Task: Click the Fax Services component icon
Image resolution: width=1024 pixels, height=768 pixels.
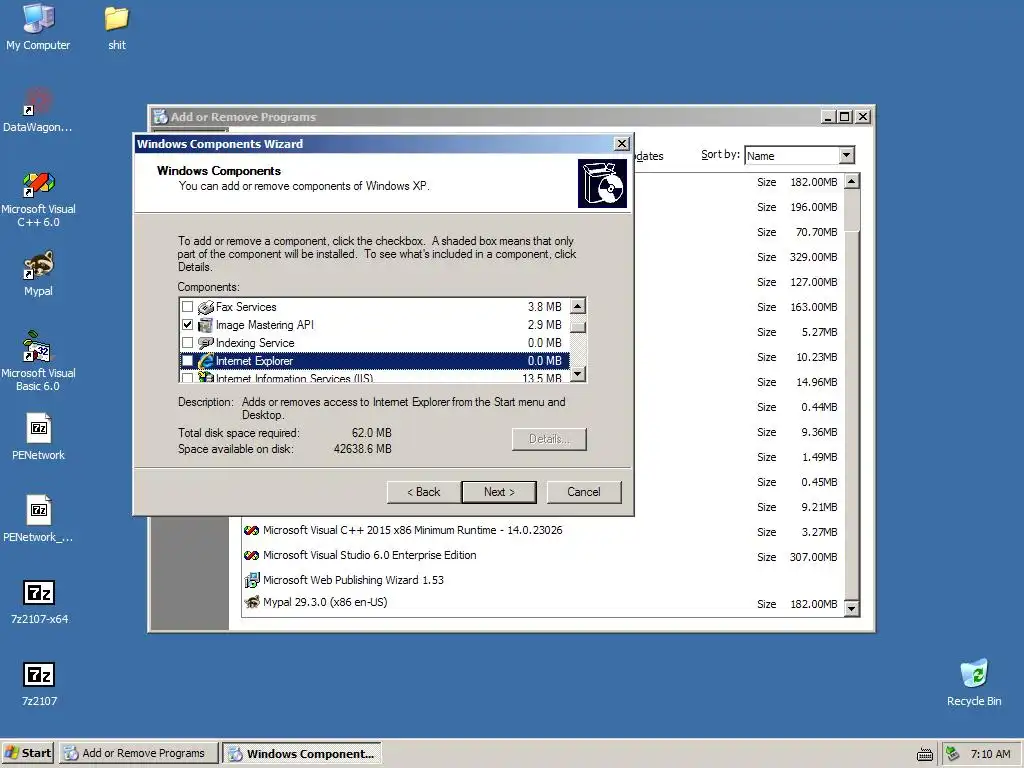Action: (206, 307)
